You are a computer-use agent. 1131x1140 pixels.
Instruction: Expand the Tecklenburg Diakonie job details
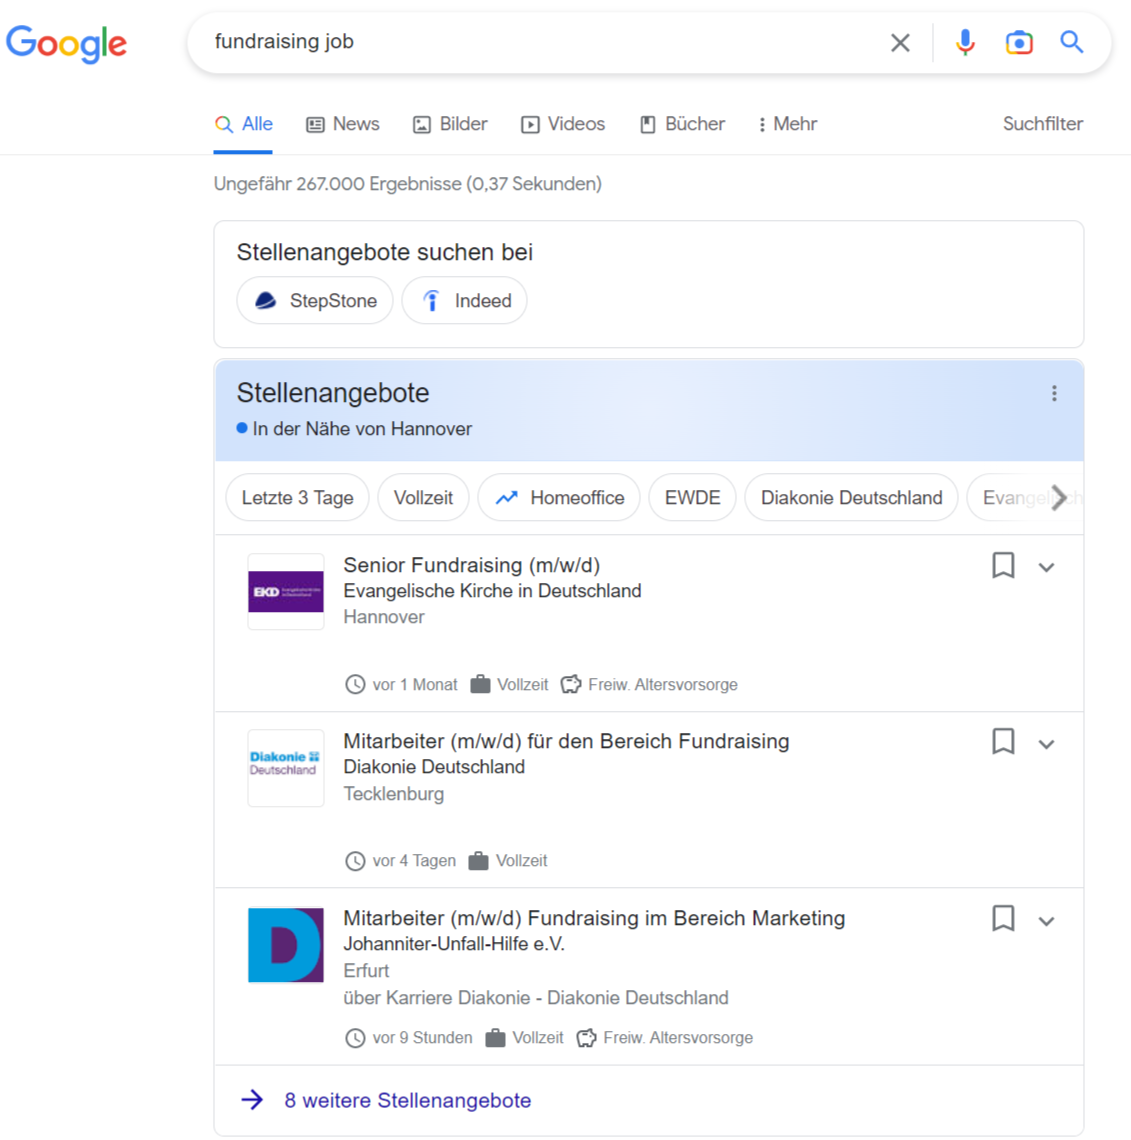pos(1046,744)
